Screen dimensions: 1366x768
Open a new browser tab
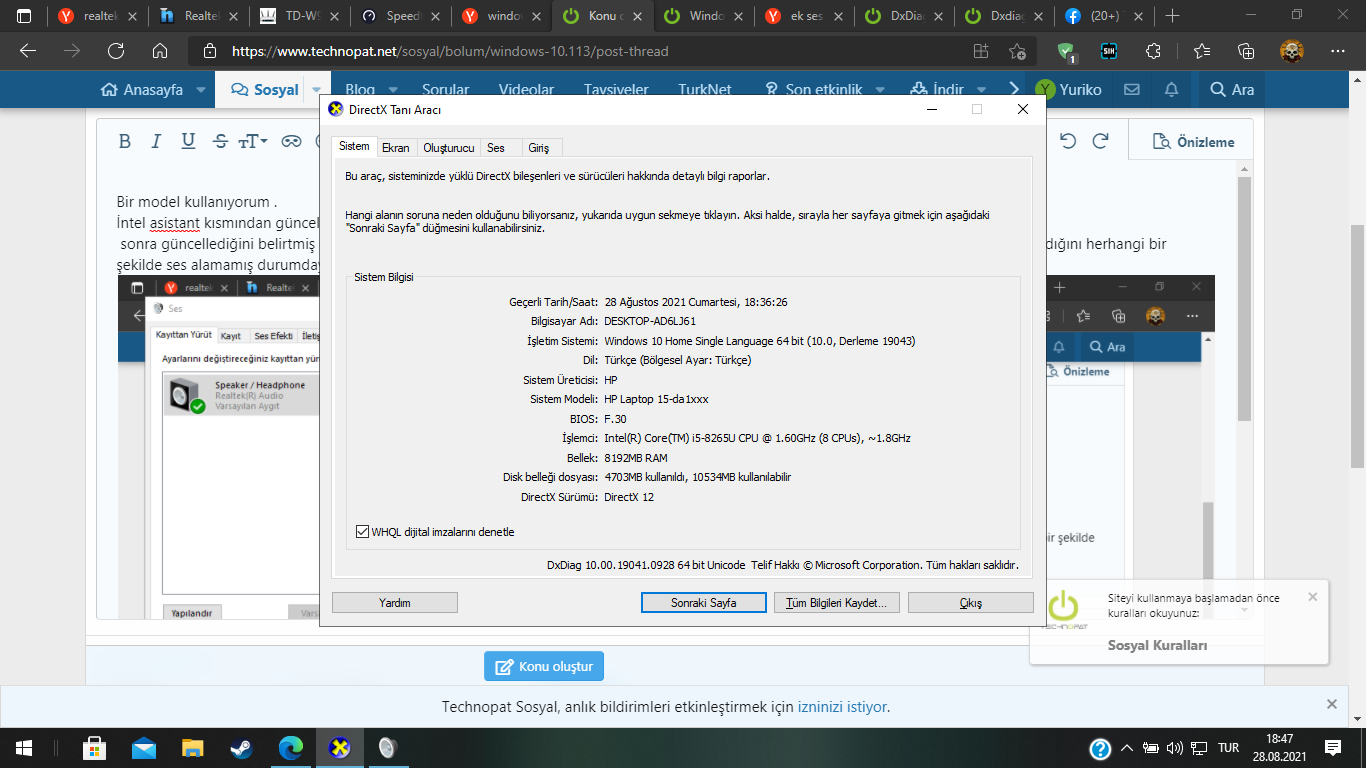(x=1173, y=16)
